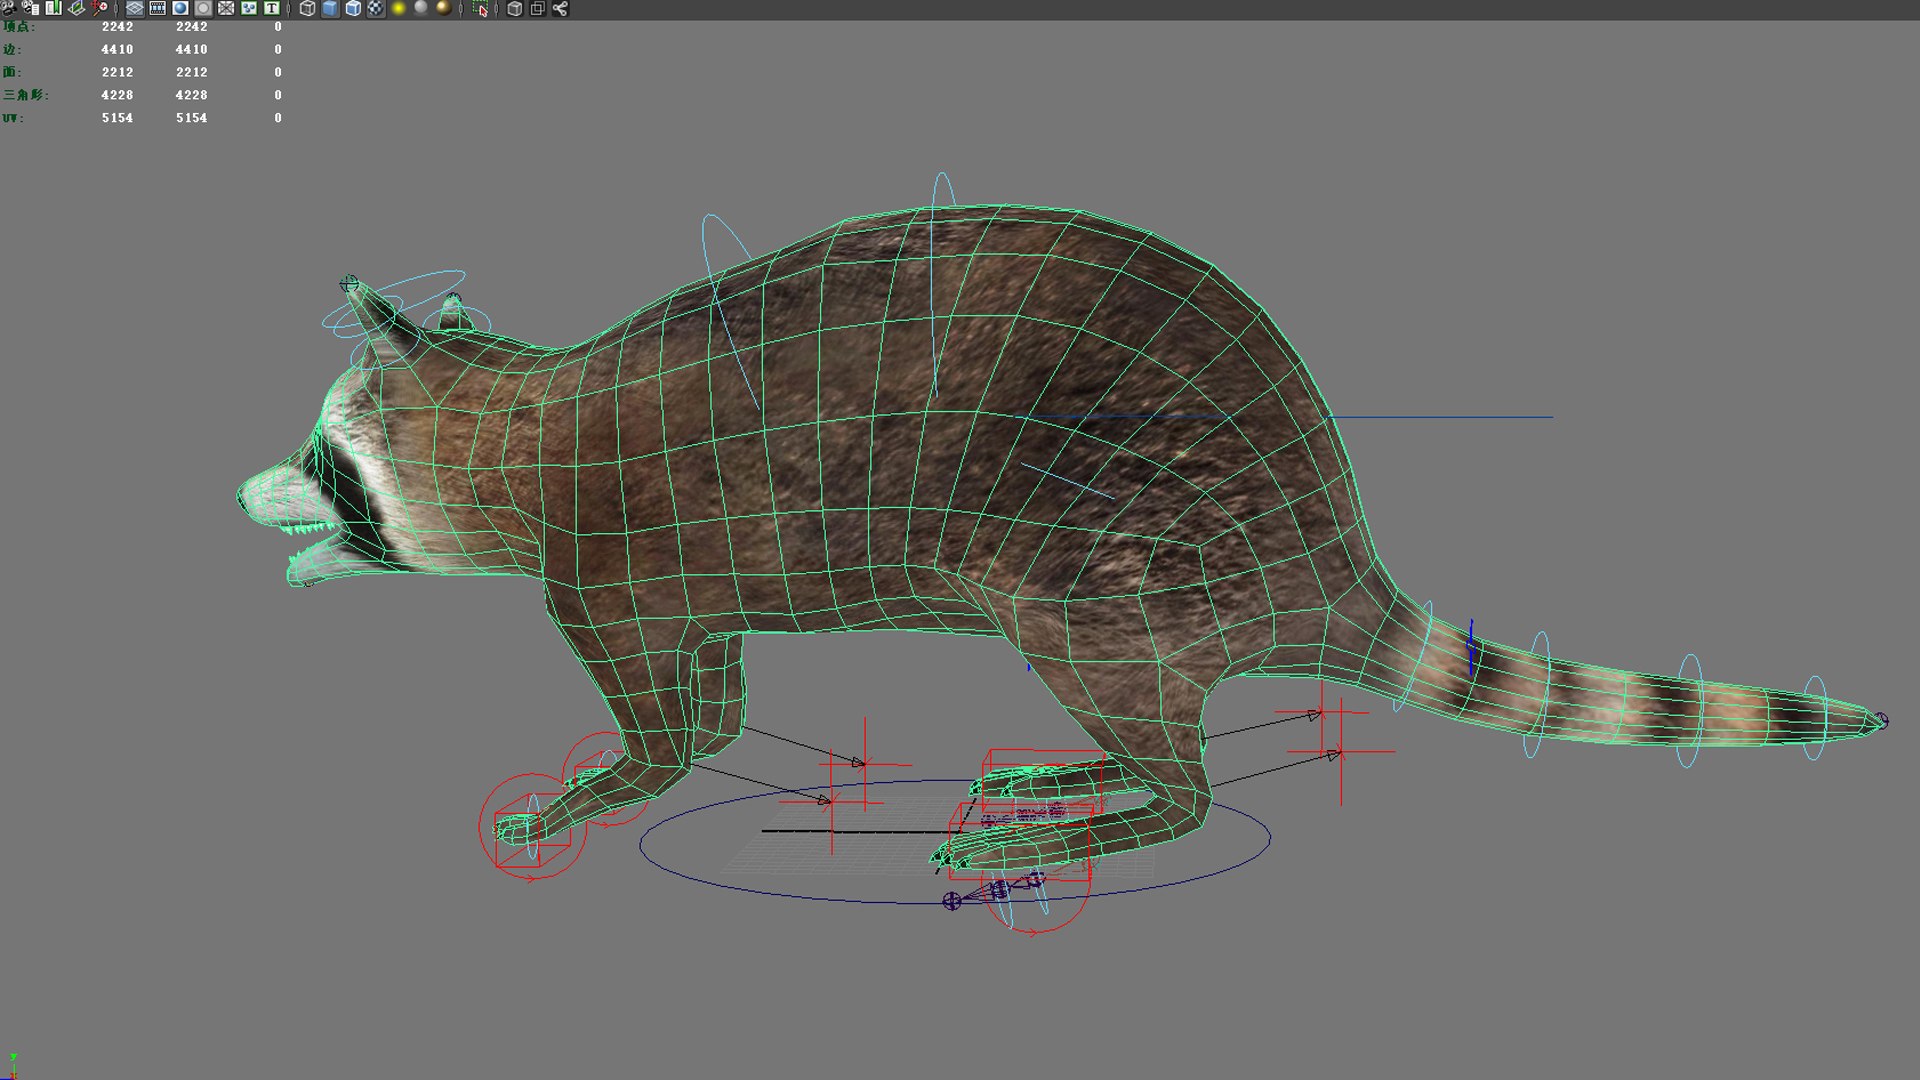Screen dimensions: 1920x1080
Task: Toggle the Safe Title icon
Action: pos(271,8)
